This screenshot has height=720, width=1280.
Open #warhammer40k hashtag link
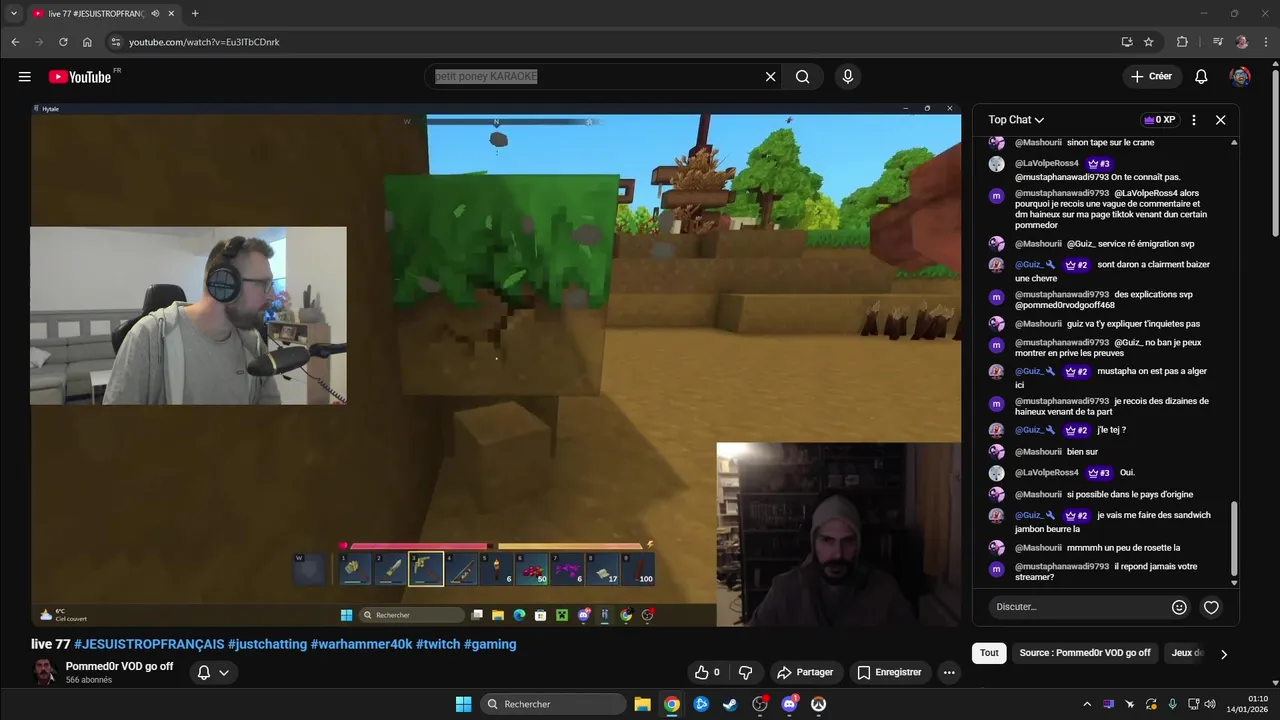pyautogui.click(x=361, y=644)
